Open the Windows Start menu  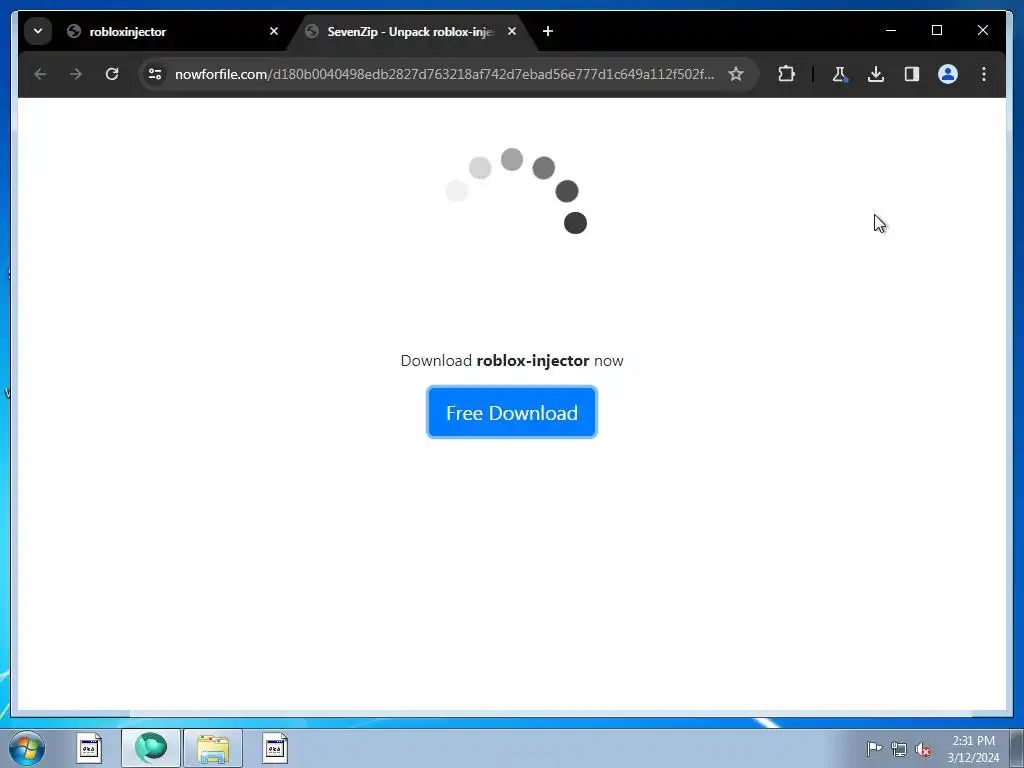[x=27, y=748]
